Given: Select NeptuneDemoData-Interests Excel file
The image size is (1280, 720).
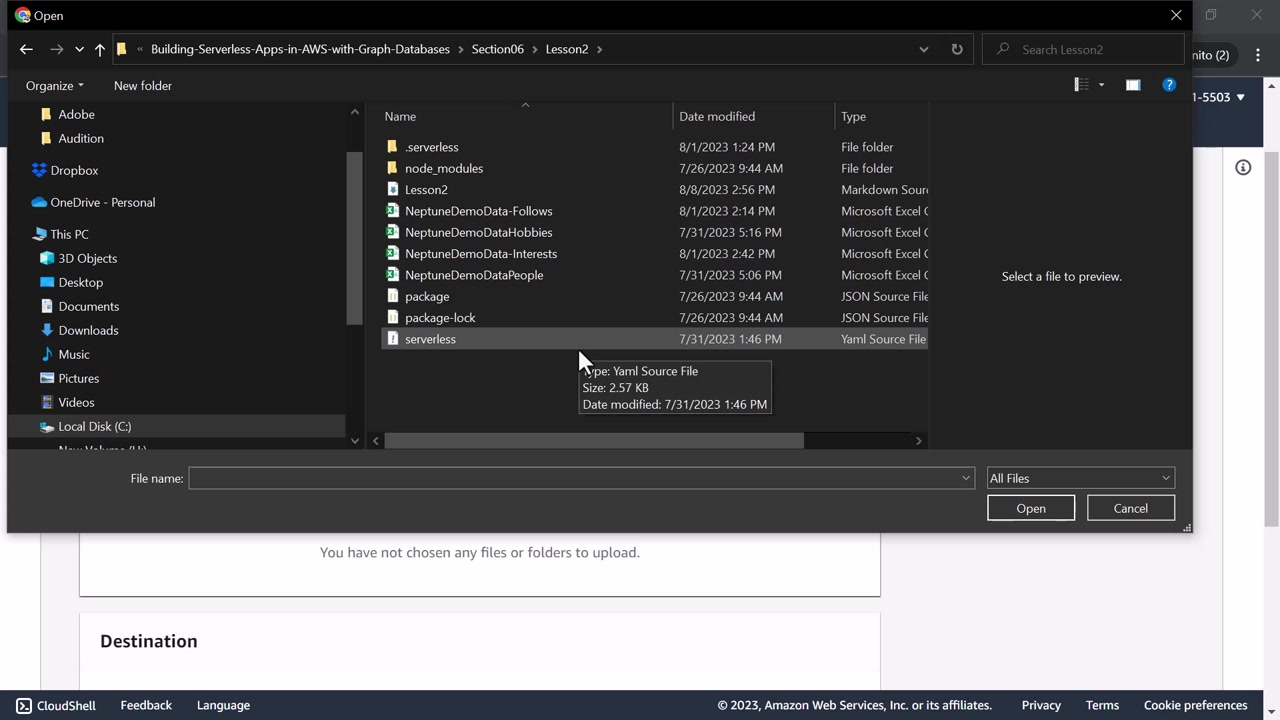Looking at the screenshot, I should point(481,254).
